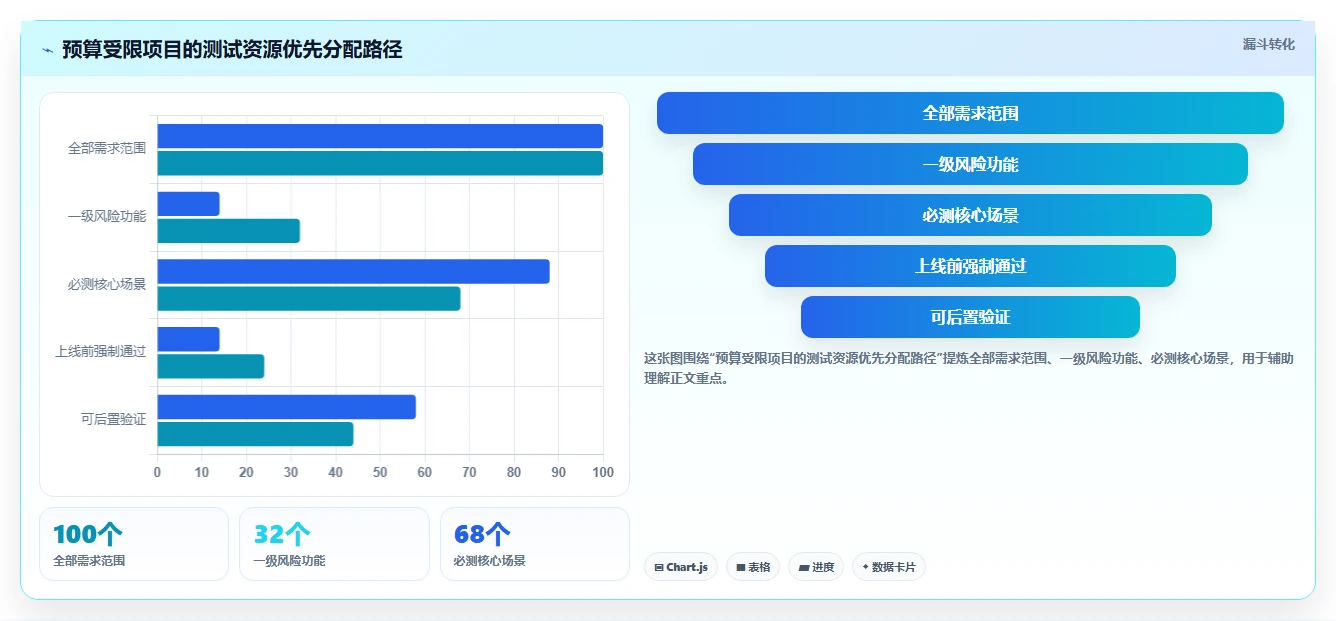
Task: Select the 上线前强制通过 funnel stage
Action: pos(970,266)
